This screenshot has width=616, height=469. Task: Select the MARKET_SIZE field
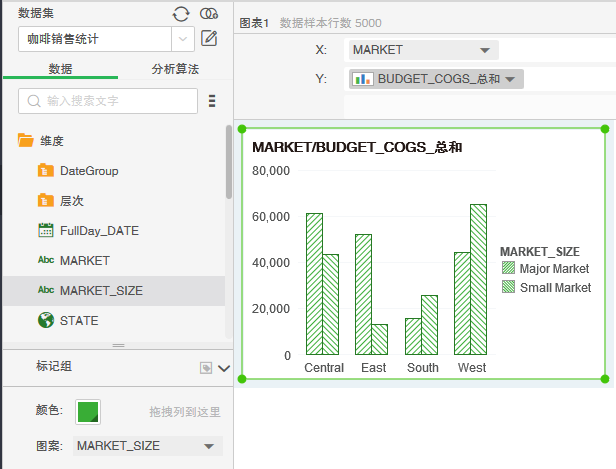(x=100, y=291)
